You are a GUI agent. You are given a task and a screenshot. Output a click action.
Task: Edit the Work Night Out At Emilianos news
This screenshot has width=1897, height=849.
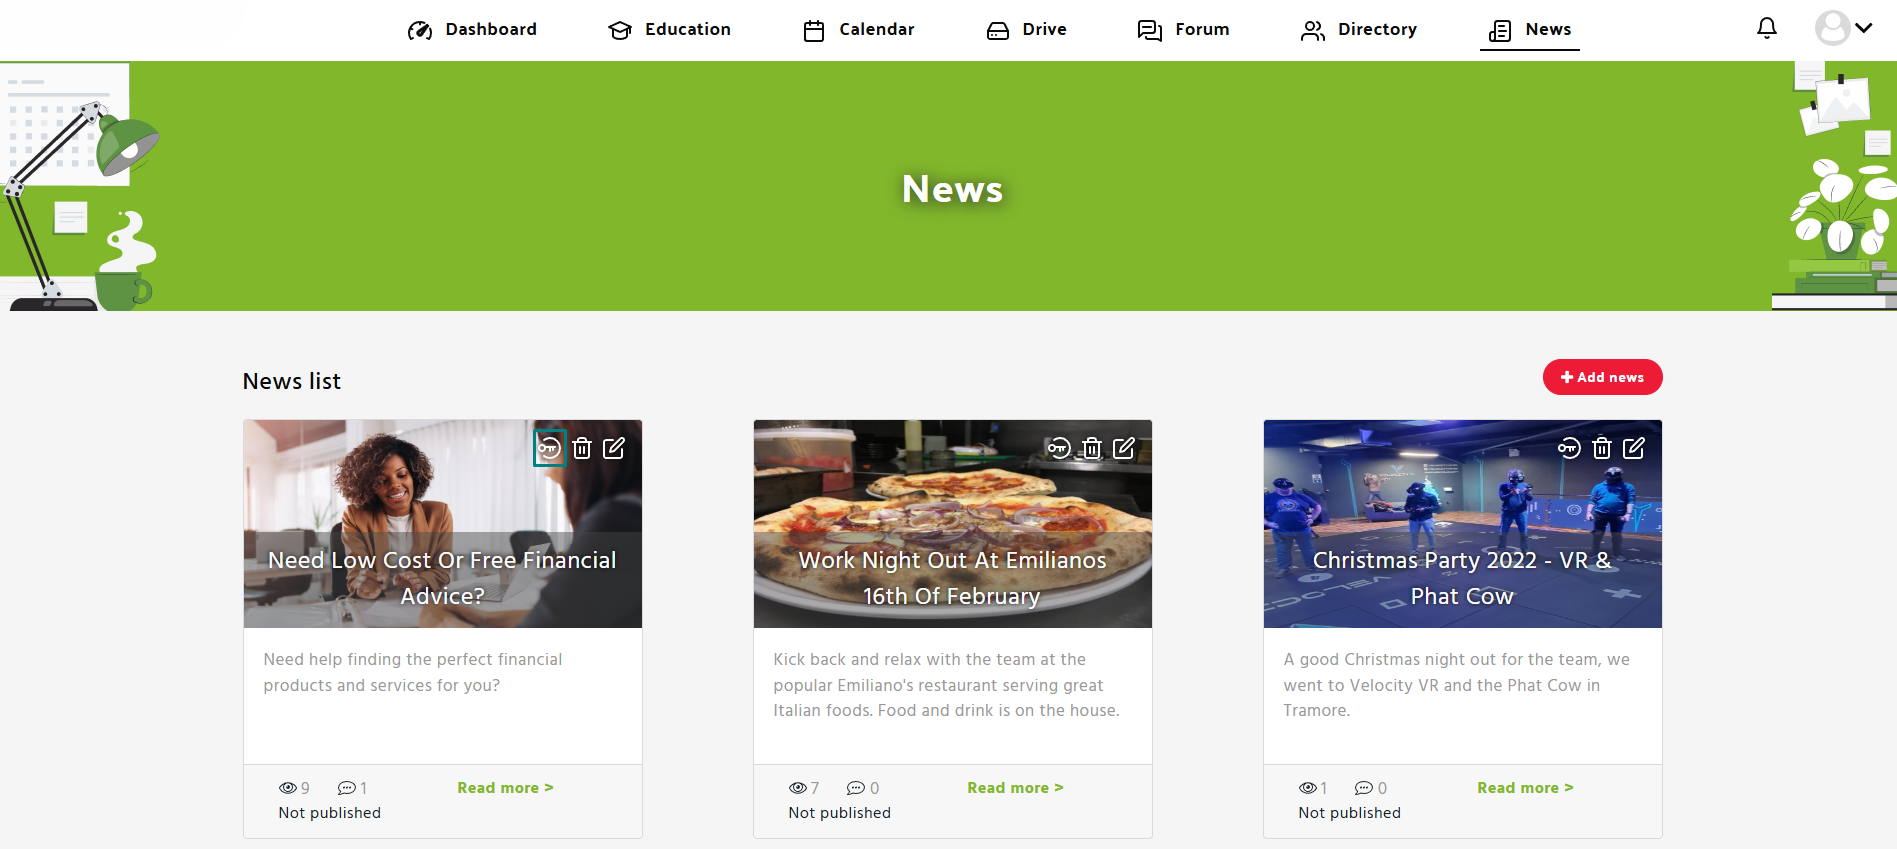click(1124, 448)
